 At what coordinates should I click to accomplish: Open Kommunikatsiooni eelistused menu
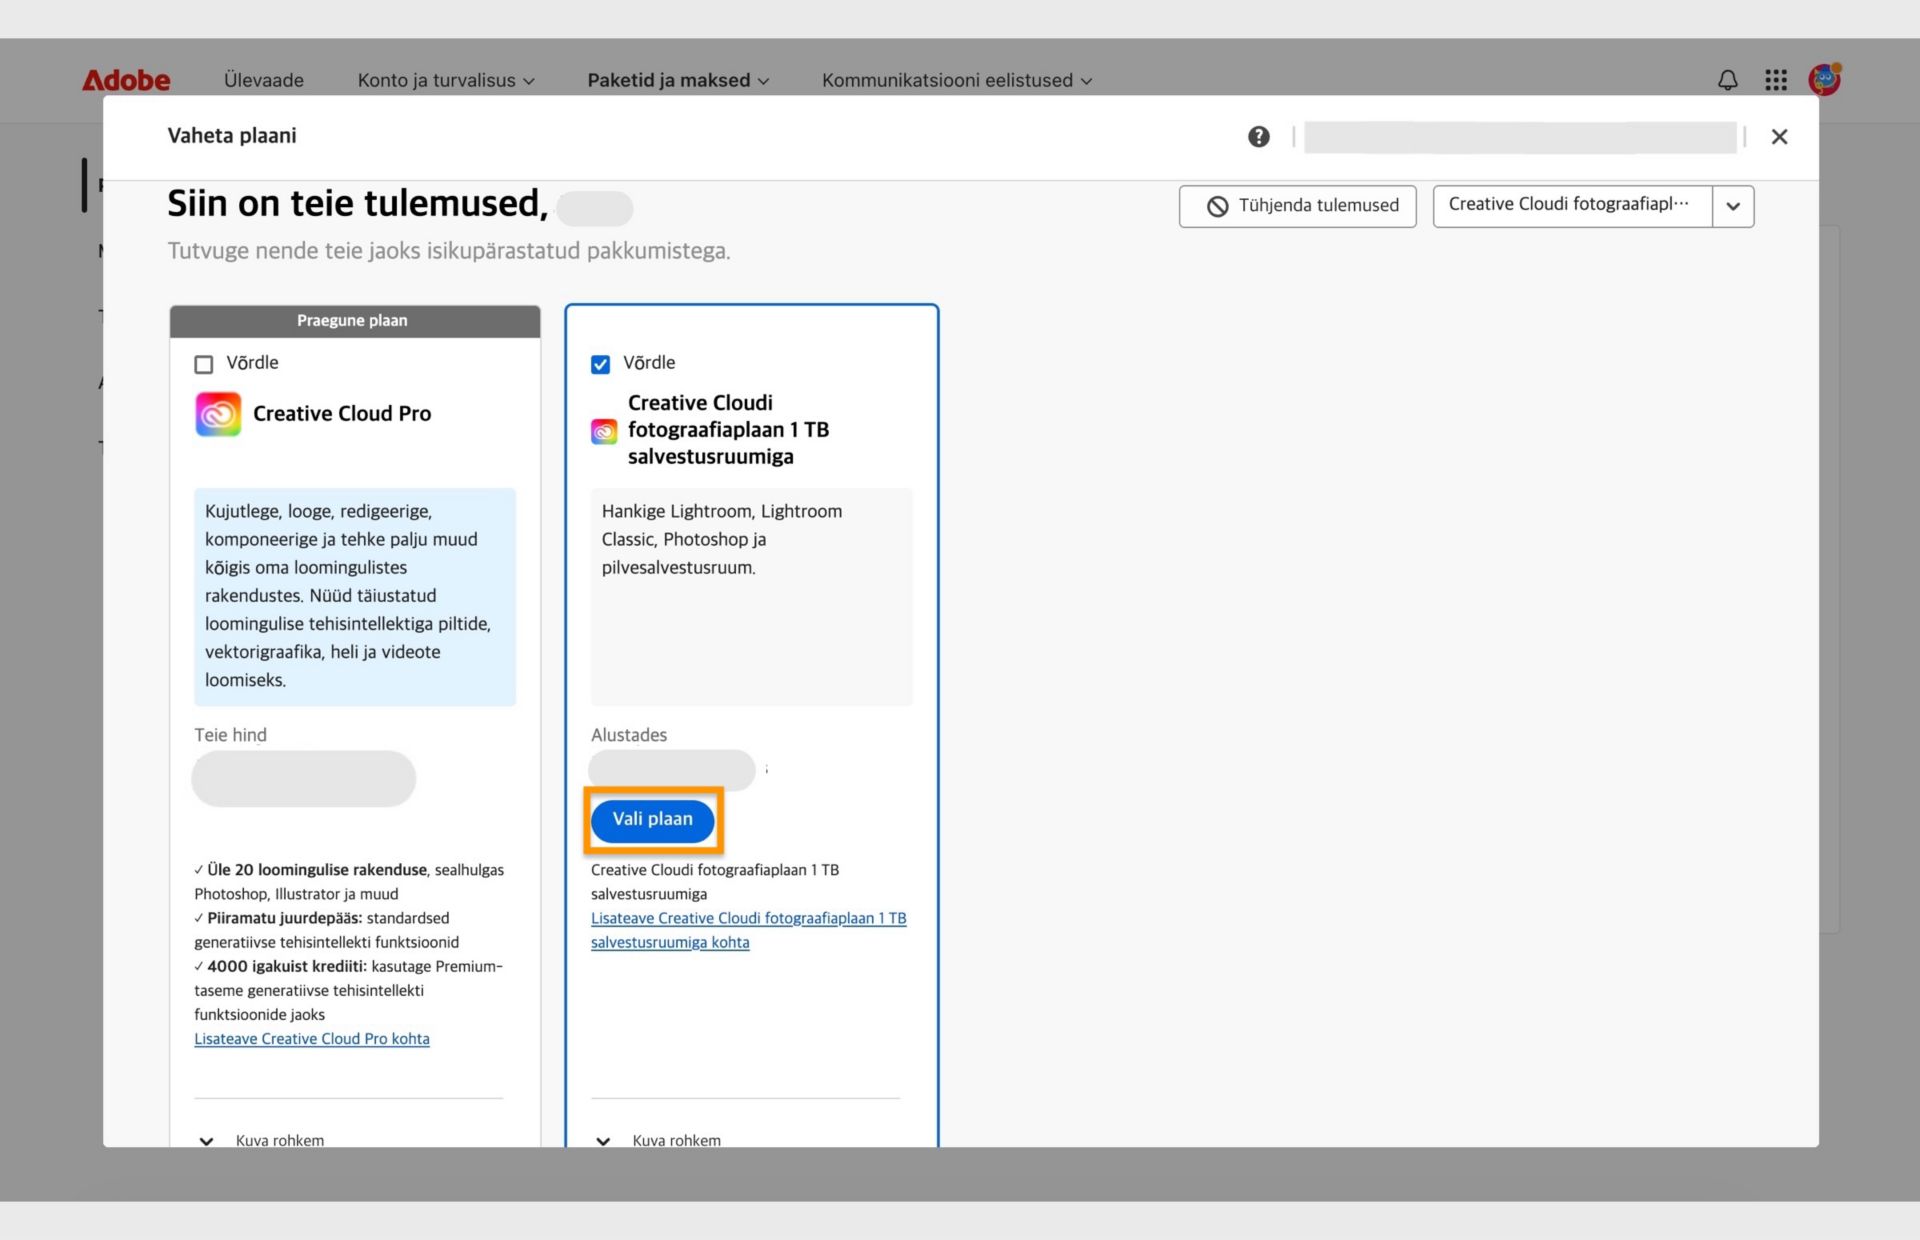click(956, 80)
